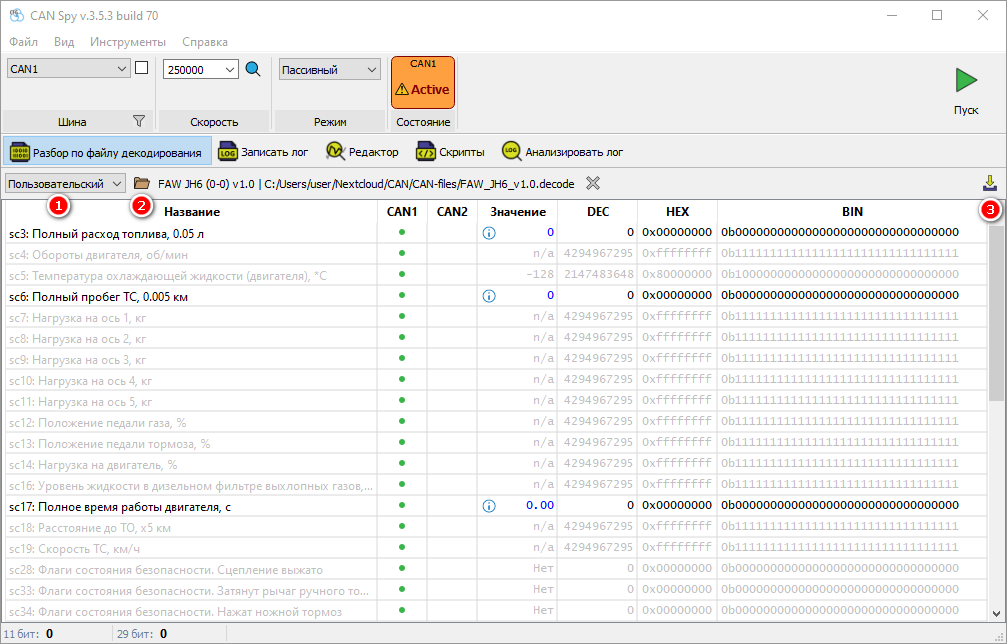The image size is (1007, 644).
Task: Click info icon in sc6 mileage row
Action: pos(489,296)
